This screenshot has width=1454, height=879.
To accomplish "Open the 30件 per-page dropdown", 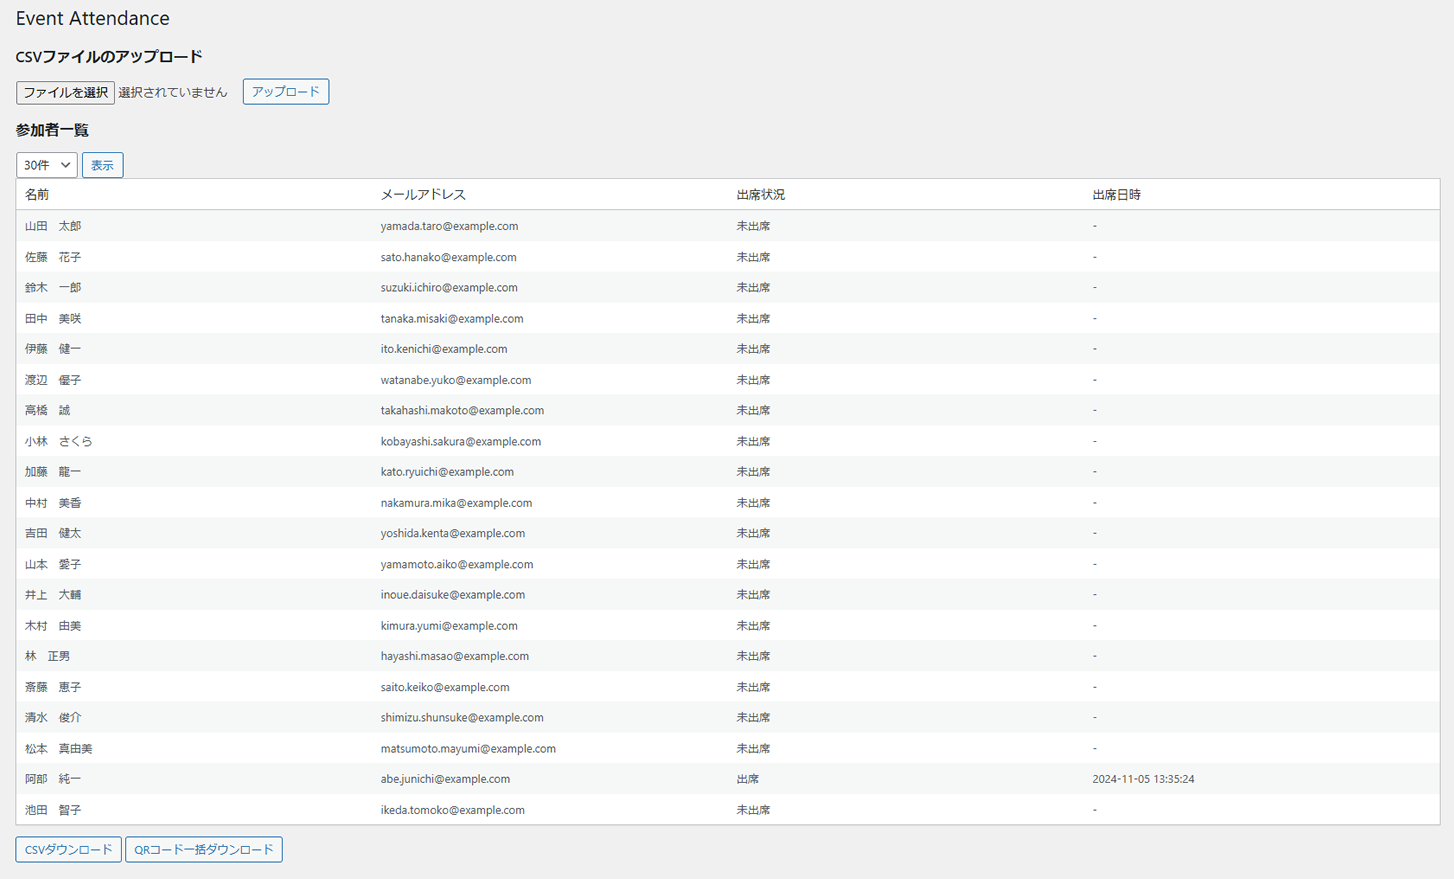I will click(x=46, y=165).
